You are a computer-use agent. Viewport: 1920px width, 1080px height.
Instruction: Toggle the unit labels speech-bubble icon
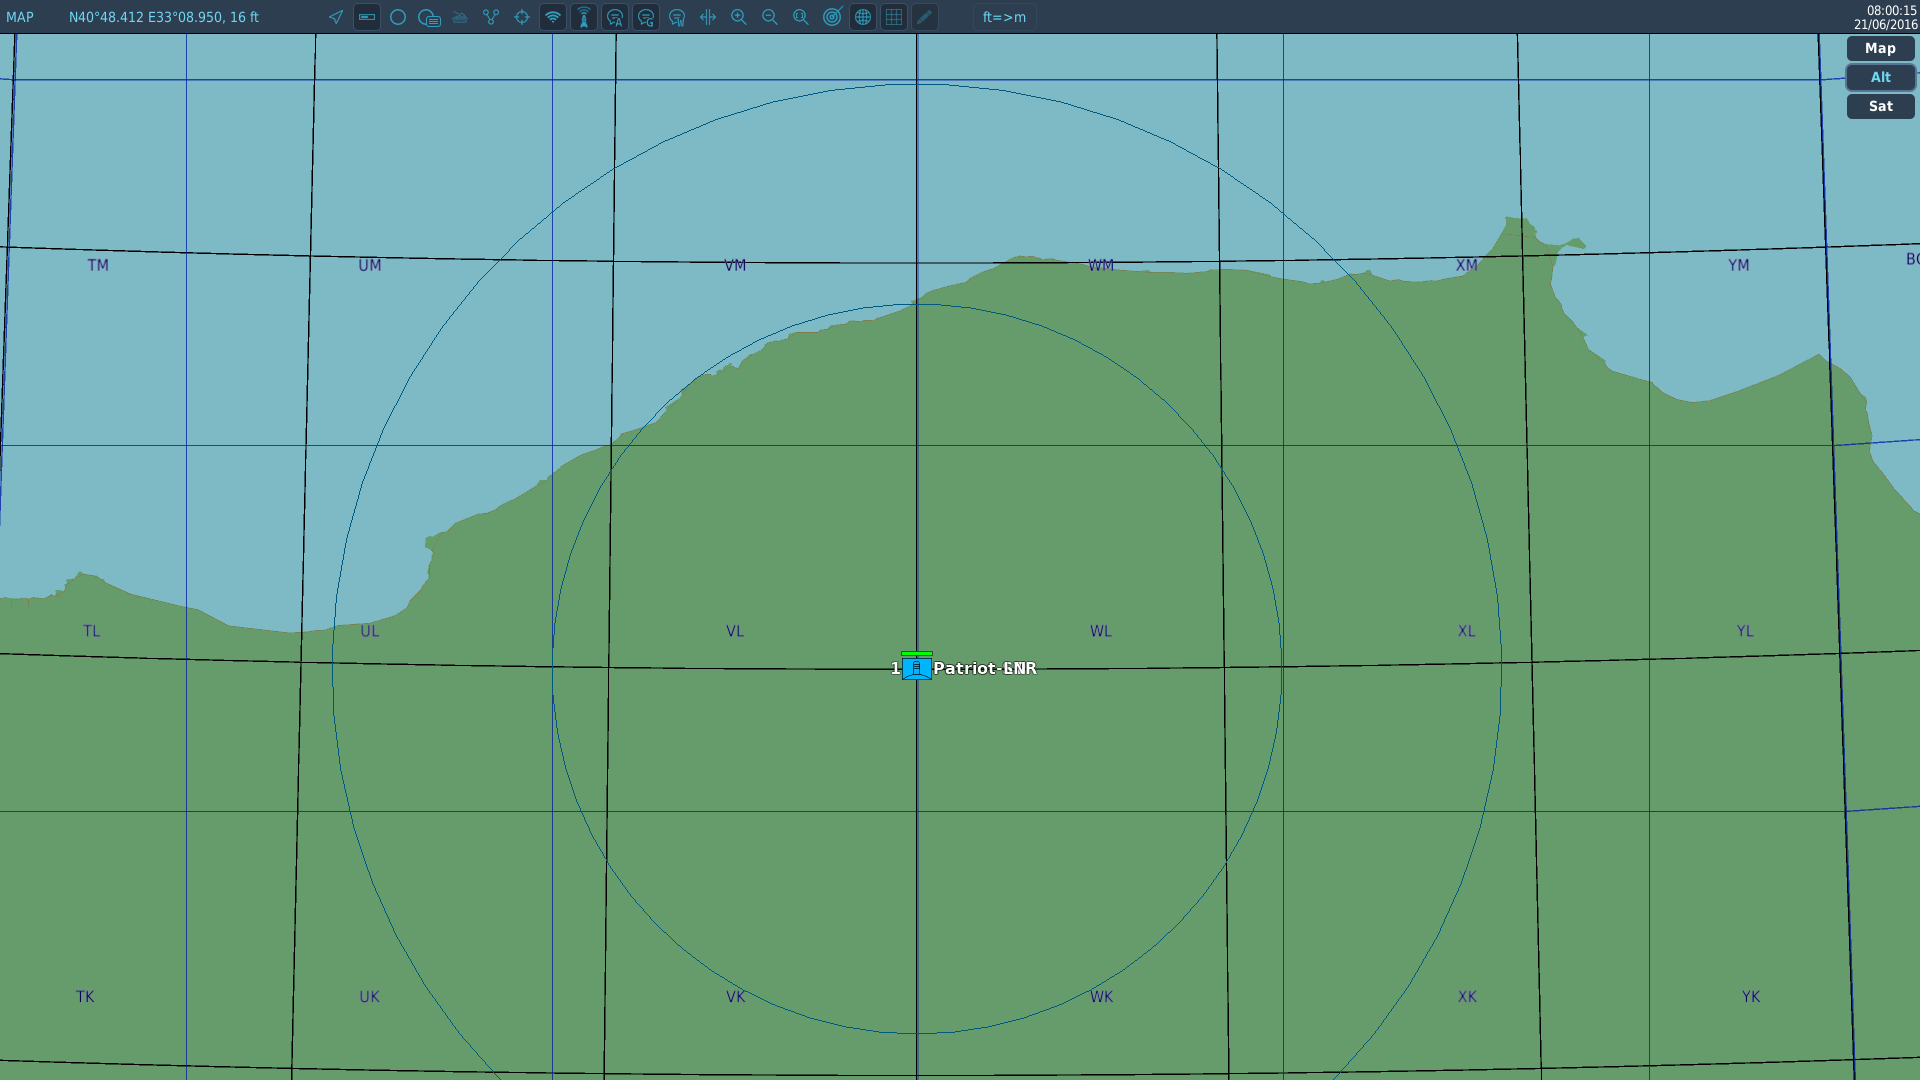tap(429, 17)
